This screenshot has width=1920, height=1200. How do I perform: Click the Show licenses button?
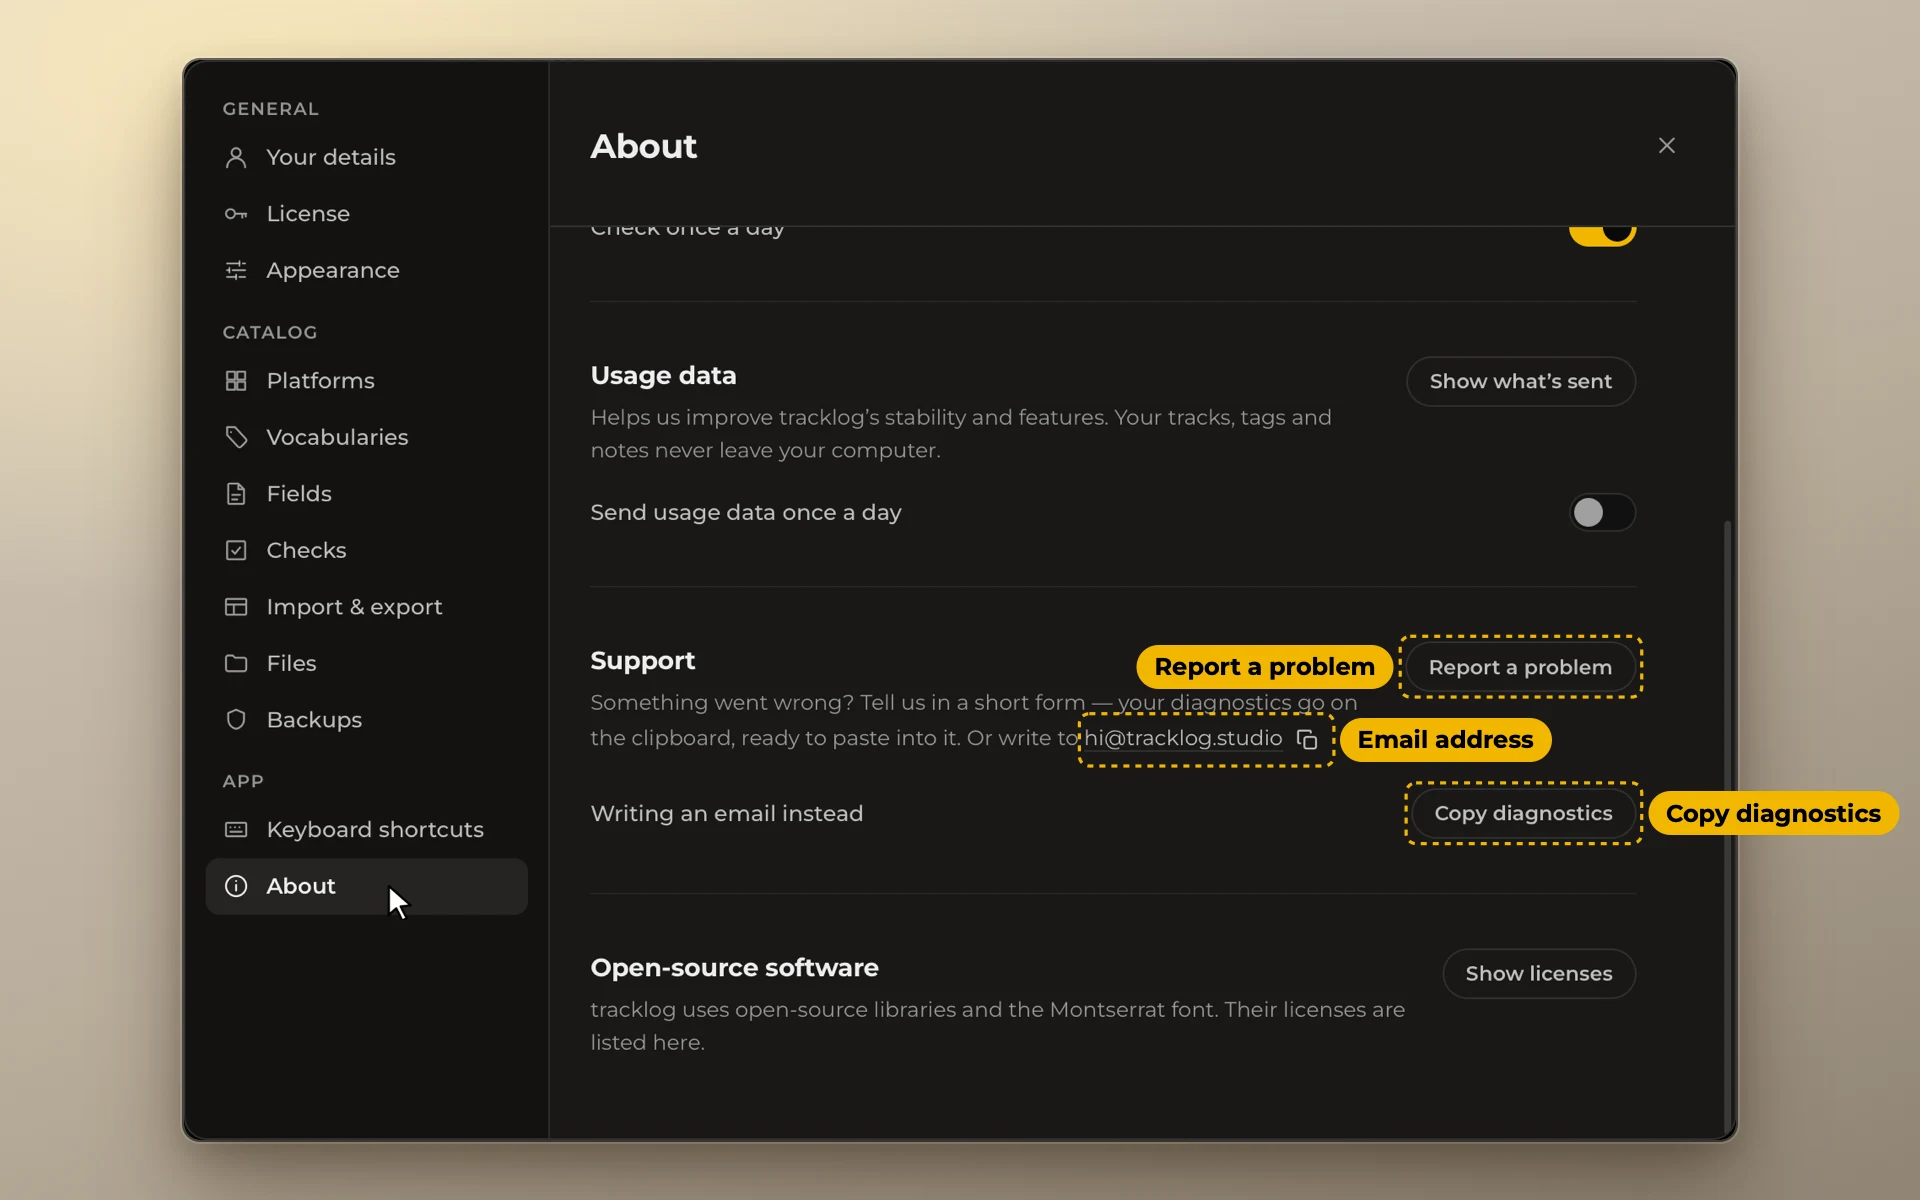coord(1538,974)
